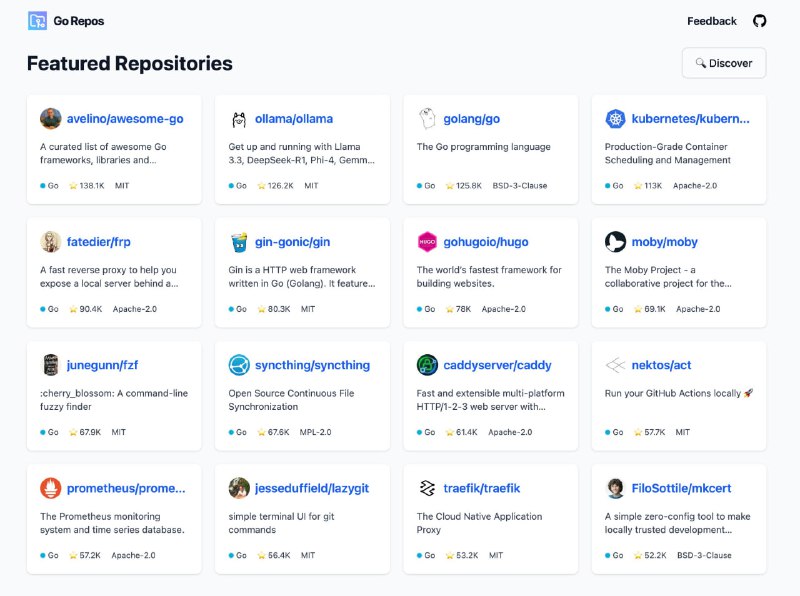Open the fatedier/frp repository link
This screenshot has height=596, width=800.
pyautogui.click(x=98, y=242)
